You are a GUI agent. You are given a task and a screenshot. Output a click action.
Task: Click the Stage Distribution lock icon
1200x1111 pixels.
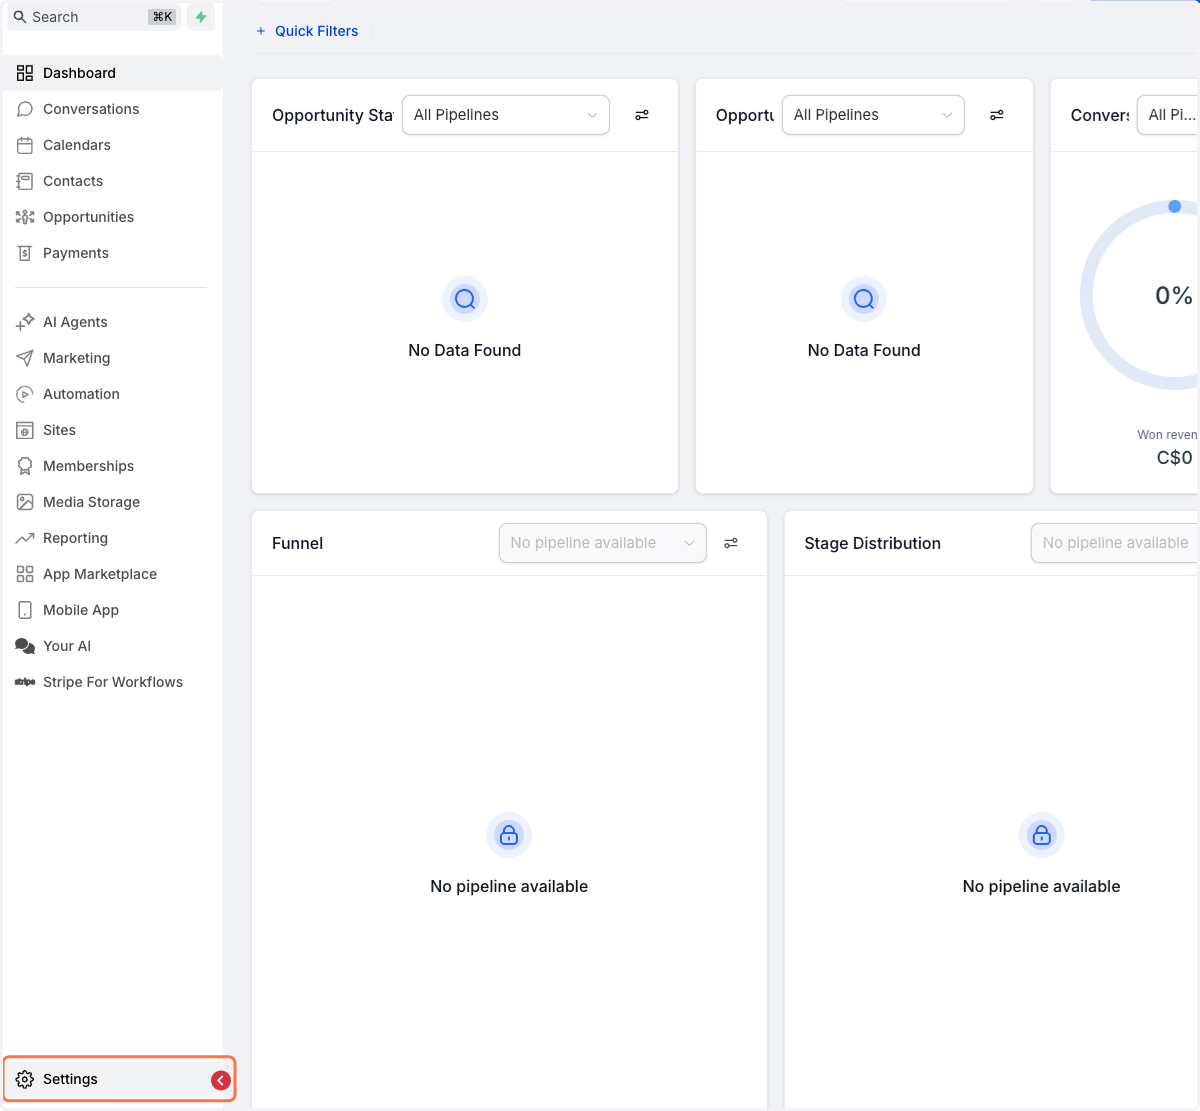pos(1041,835)
